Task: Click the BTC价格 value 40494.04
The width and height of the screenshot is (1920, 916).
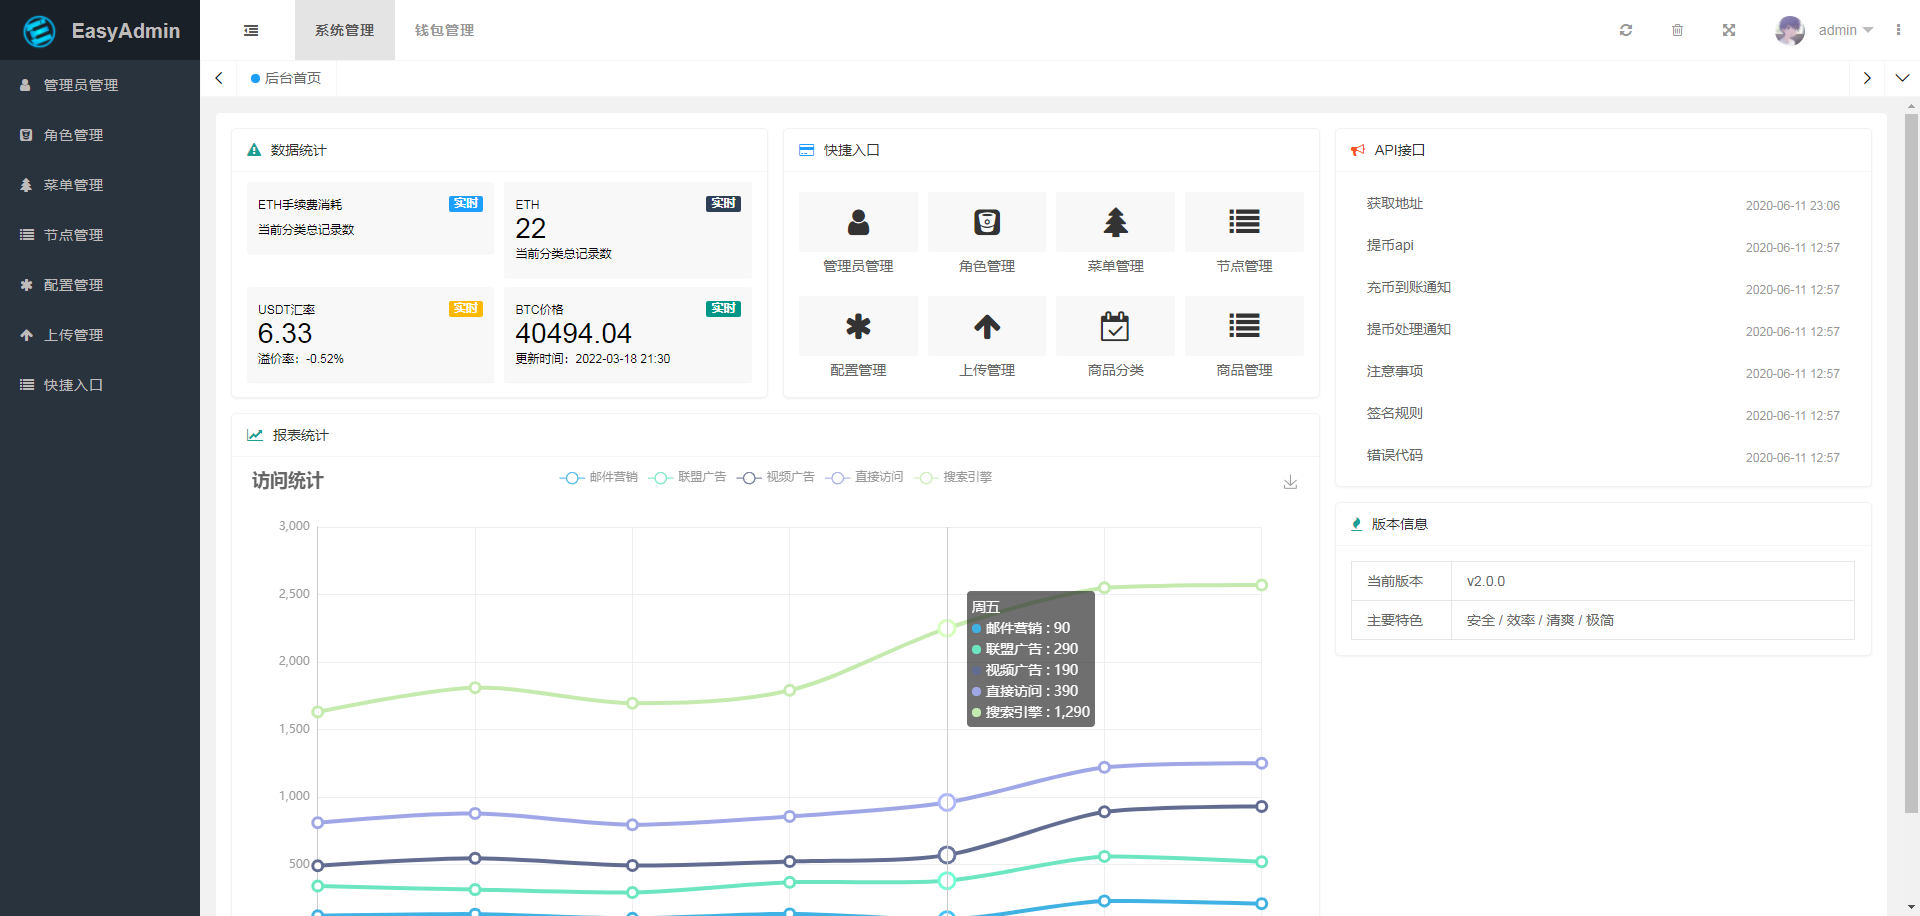Action: tap(574, 333)
